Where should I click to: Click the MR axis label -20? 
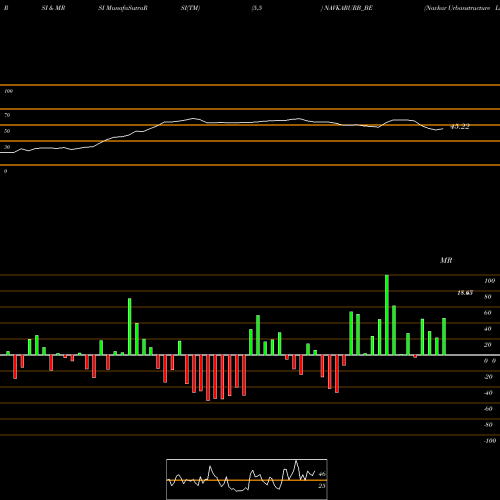[x=488, y=377]
